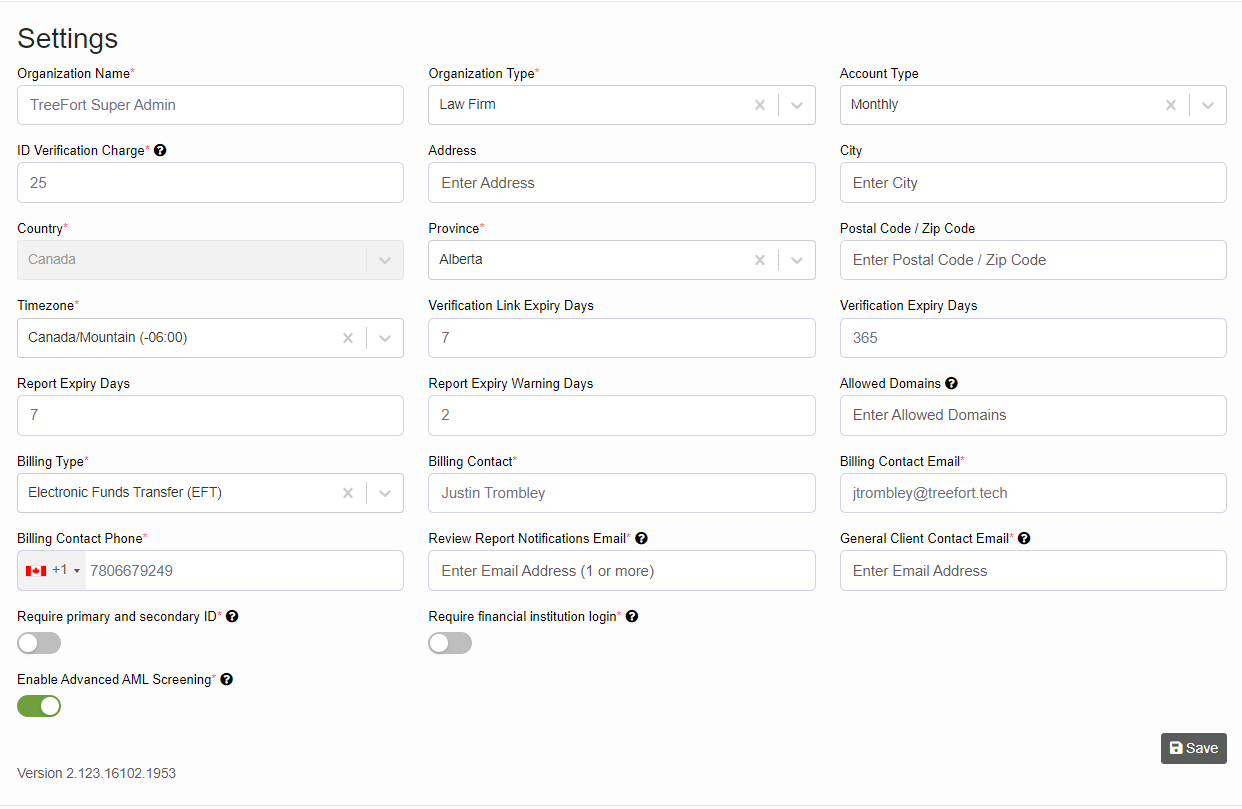
Task: Click the Require financial institution login help icon
Action: coord(632,616)
